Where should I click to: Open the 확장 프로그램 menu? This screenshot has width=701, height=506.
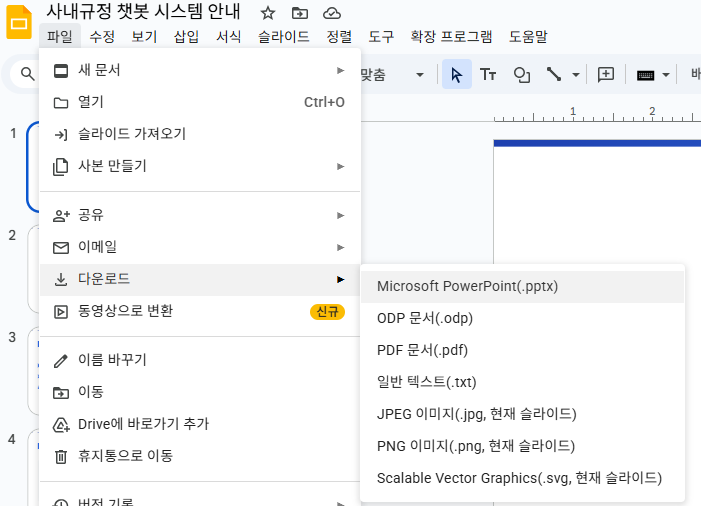click(452, 36)
